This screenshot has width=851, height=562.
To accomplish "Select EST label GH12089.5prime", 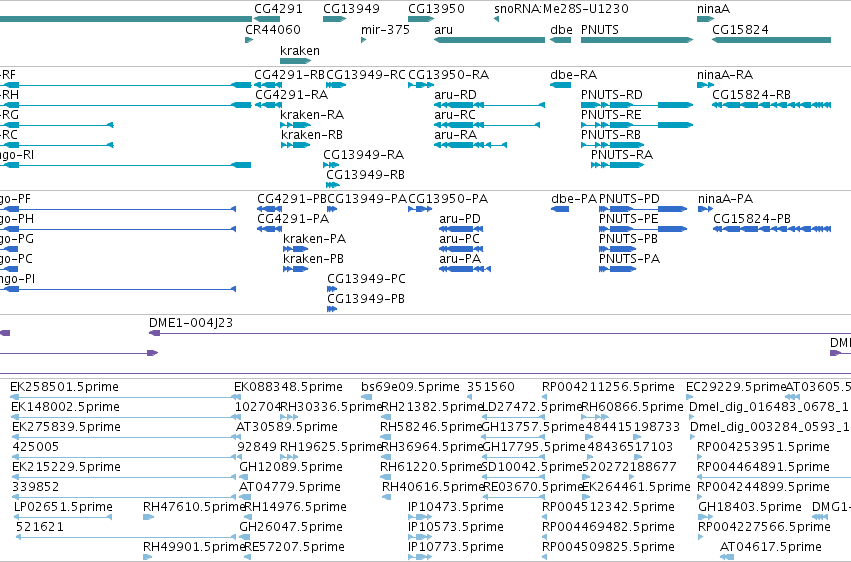I will [291, 467].
